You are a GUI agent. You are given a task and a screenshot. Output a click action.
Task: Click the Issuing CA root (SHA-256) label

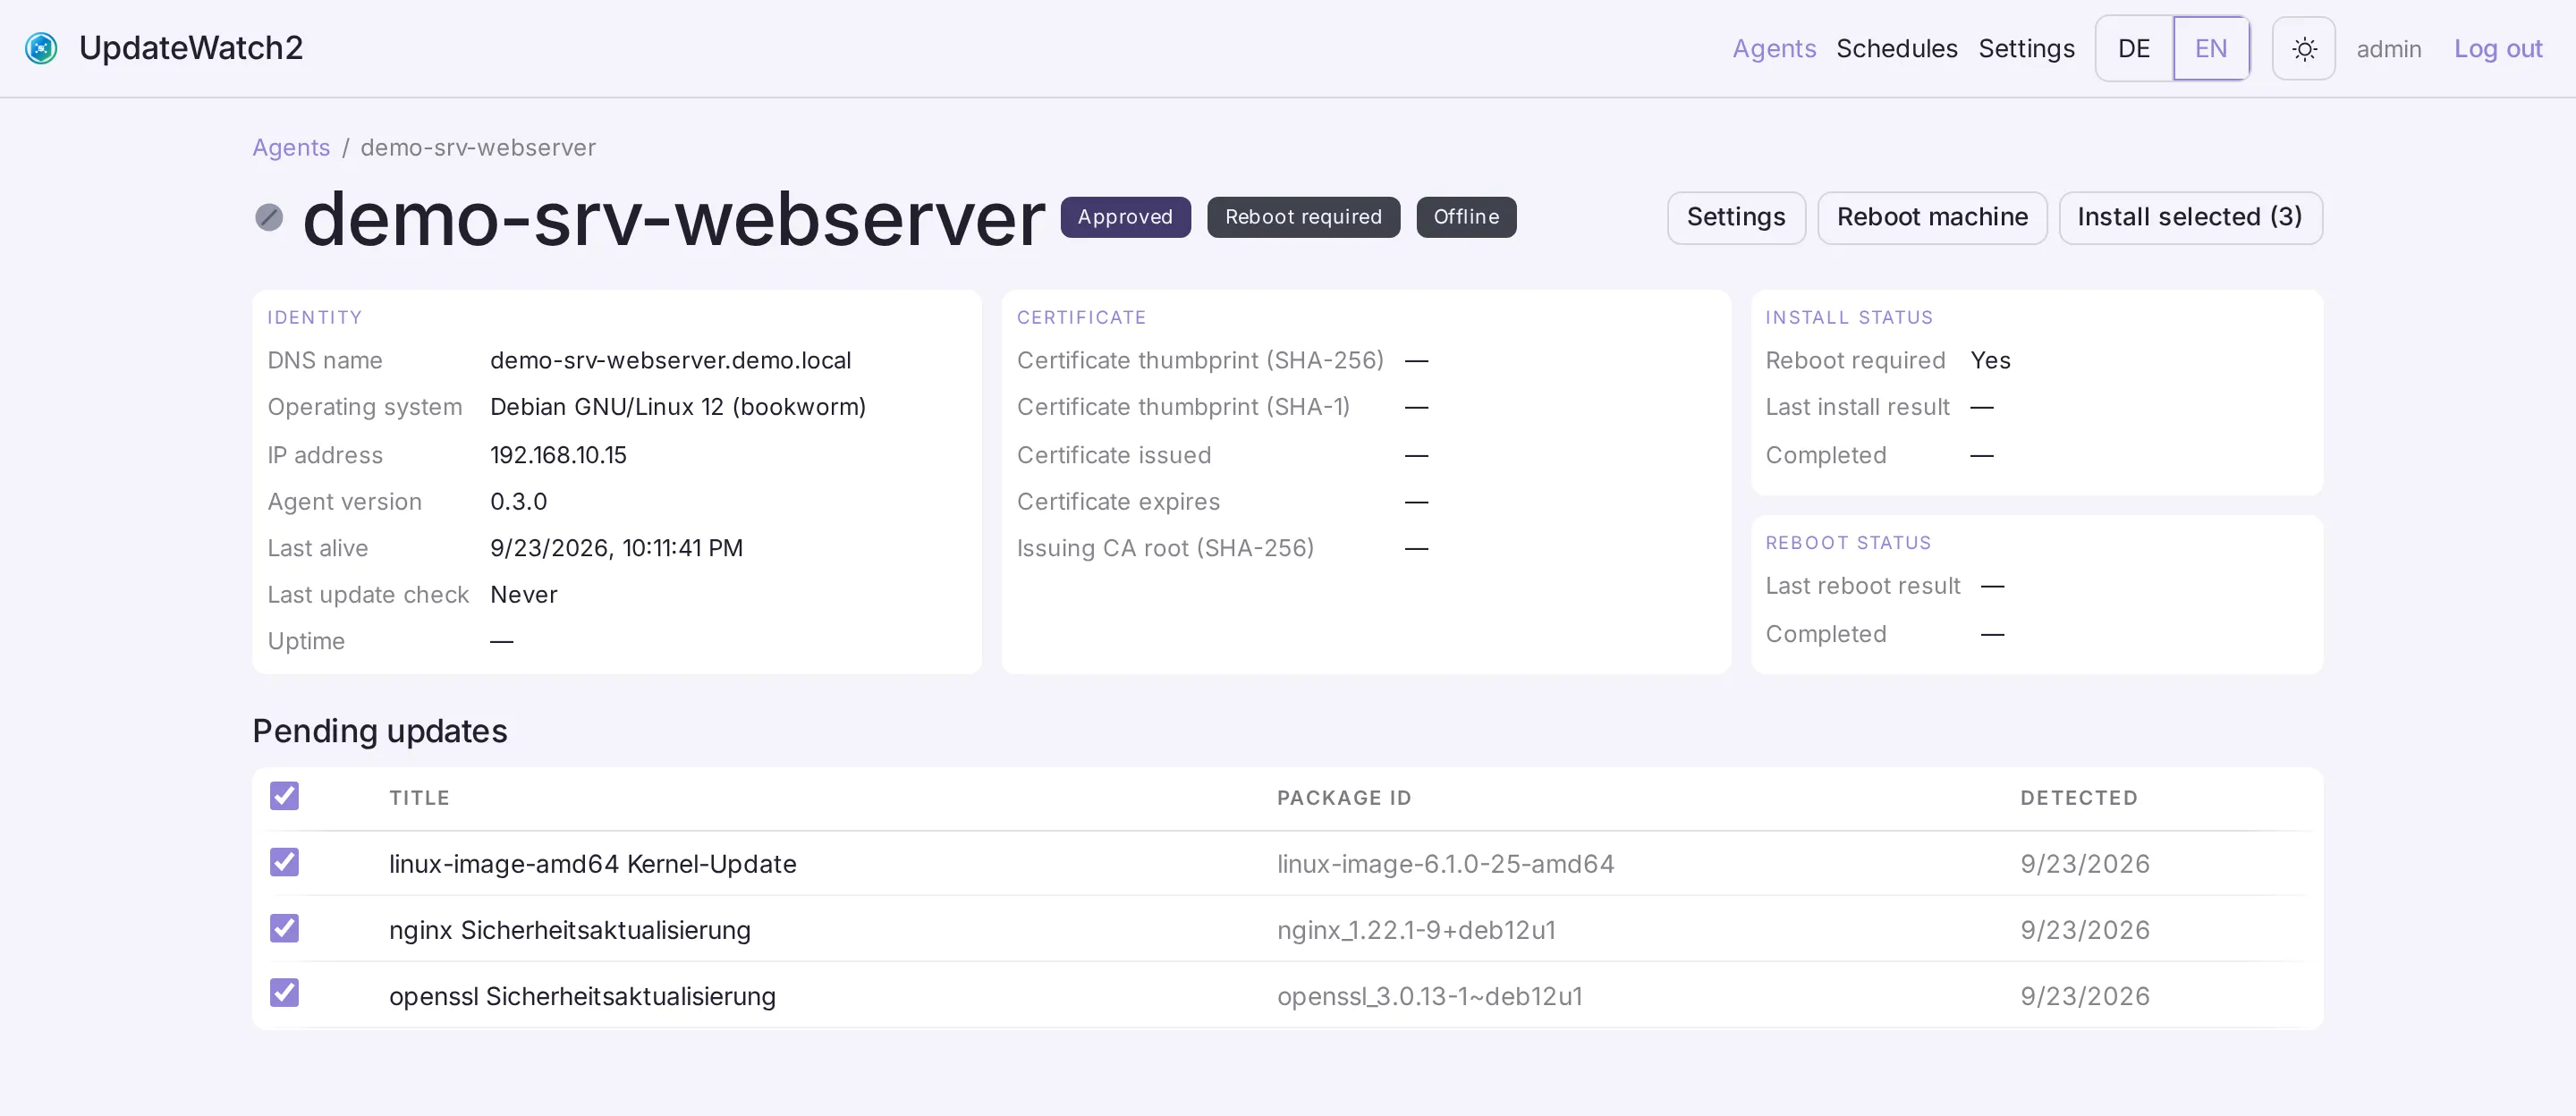pos(1165,548)
